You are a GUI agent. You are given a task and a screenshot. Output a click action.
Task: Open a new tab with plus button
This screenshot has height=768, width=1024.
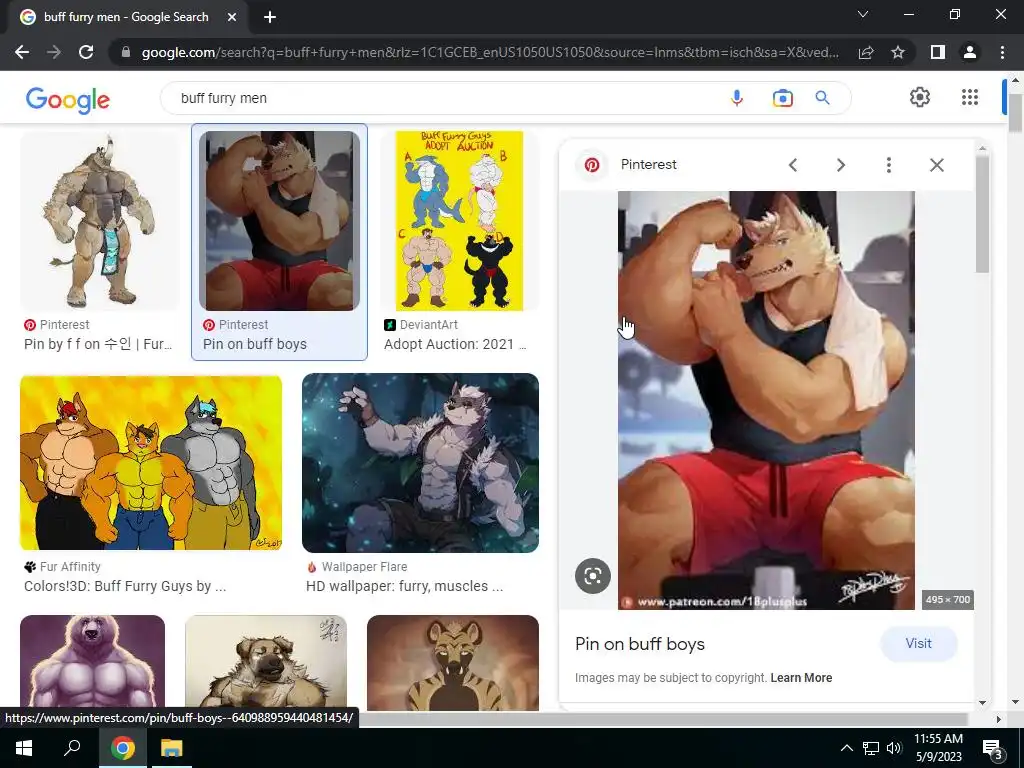point(270,17)
